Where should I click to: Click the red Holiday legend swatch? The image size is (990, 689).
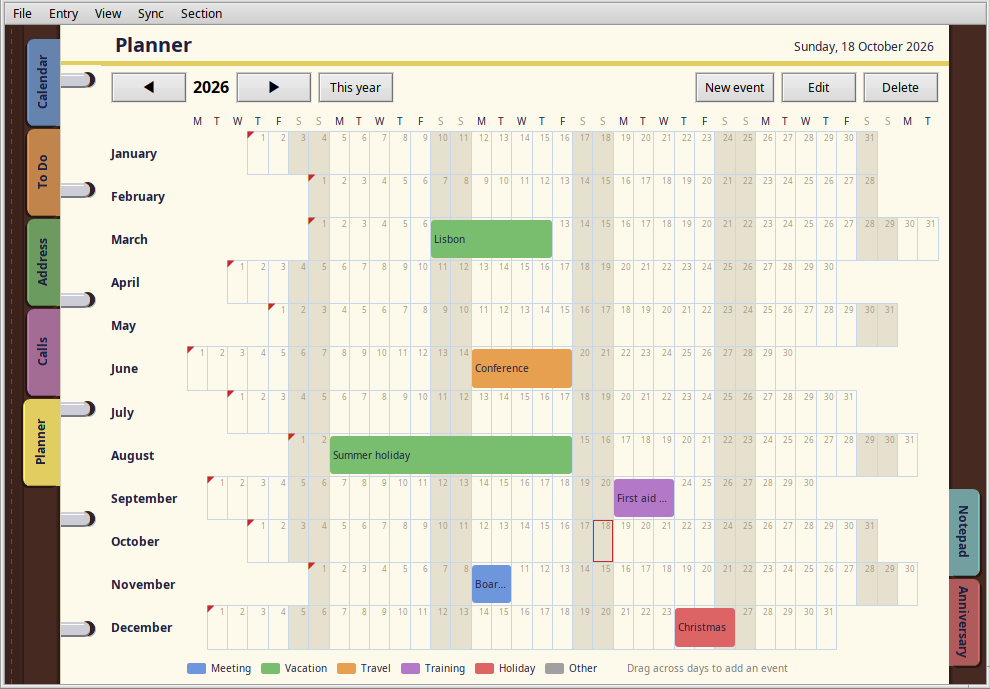click(484, 668)
